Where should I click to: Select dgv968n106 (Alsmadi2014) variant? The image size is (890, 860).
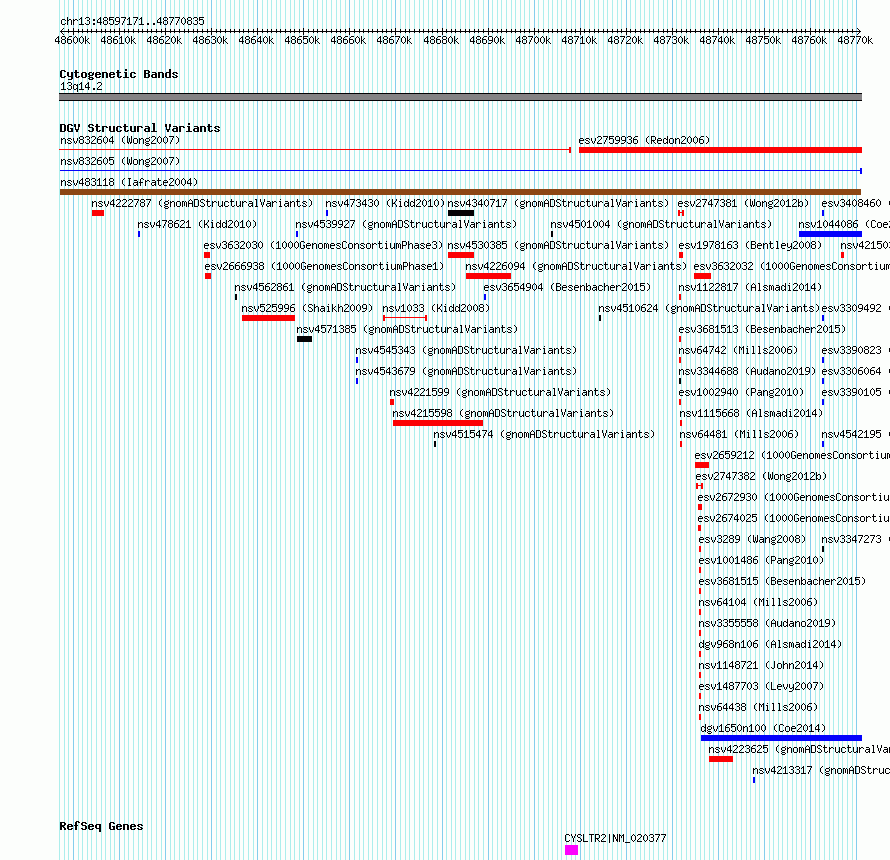pos(770,644)
